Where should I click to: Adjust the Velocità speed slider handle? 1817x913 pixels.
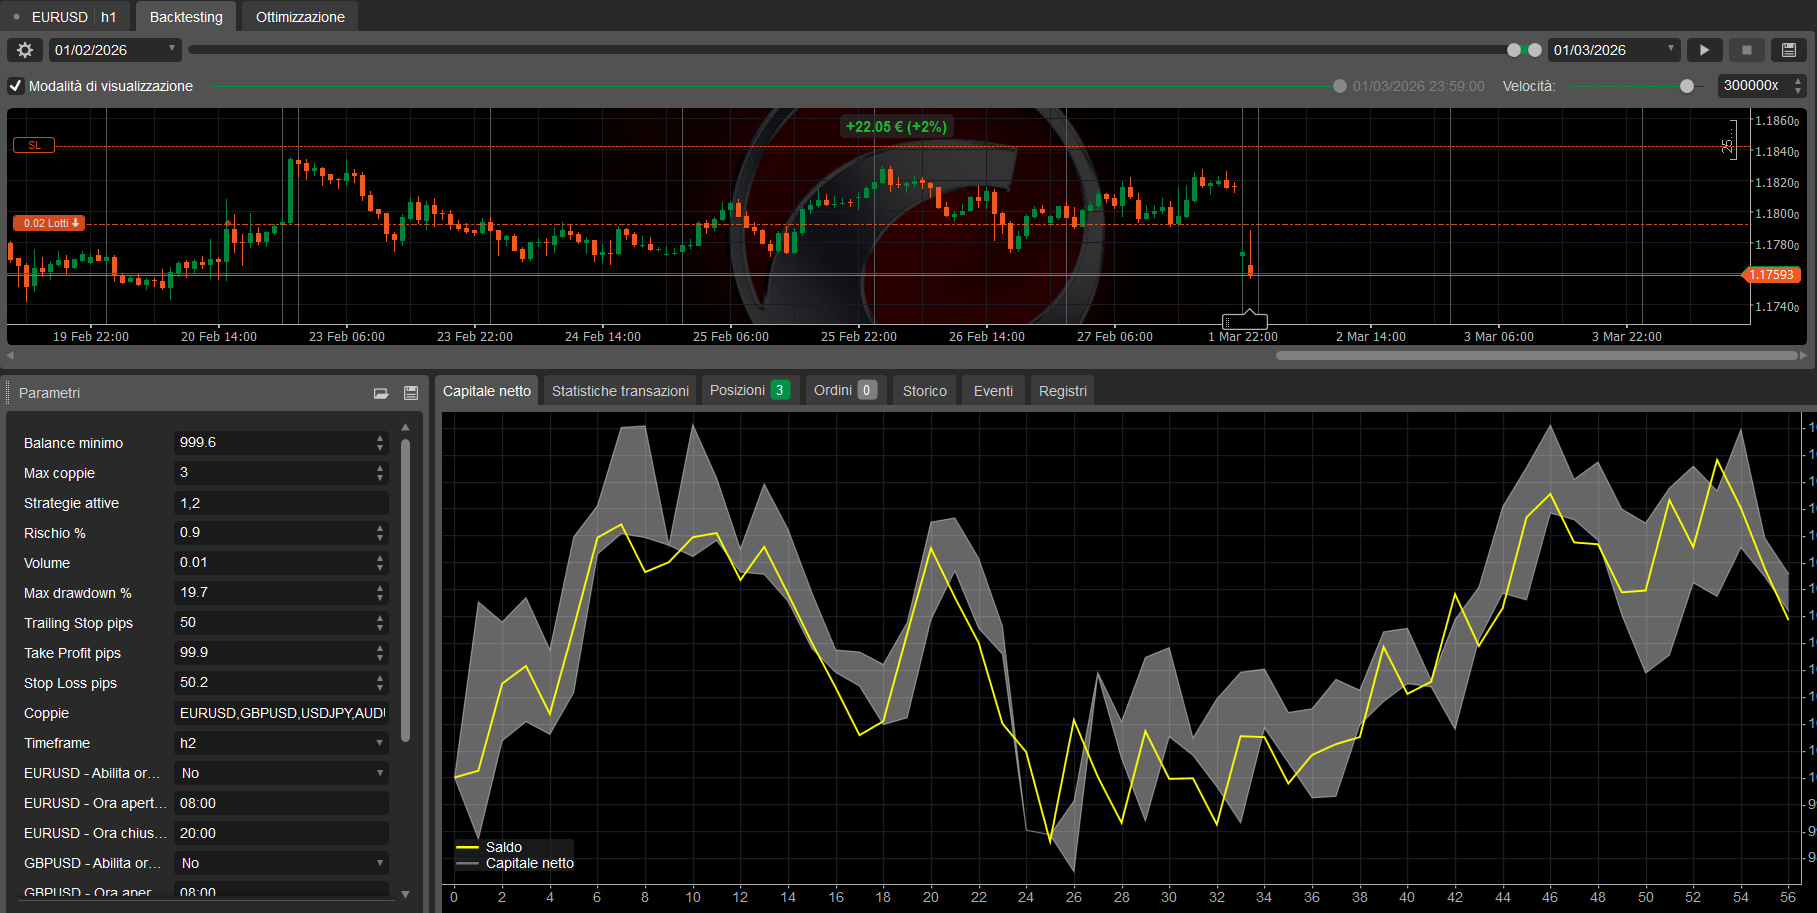click(x=1688, y=86)
